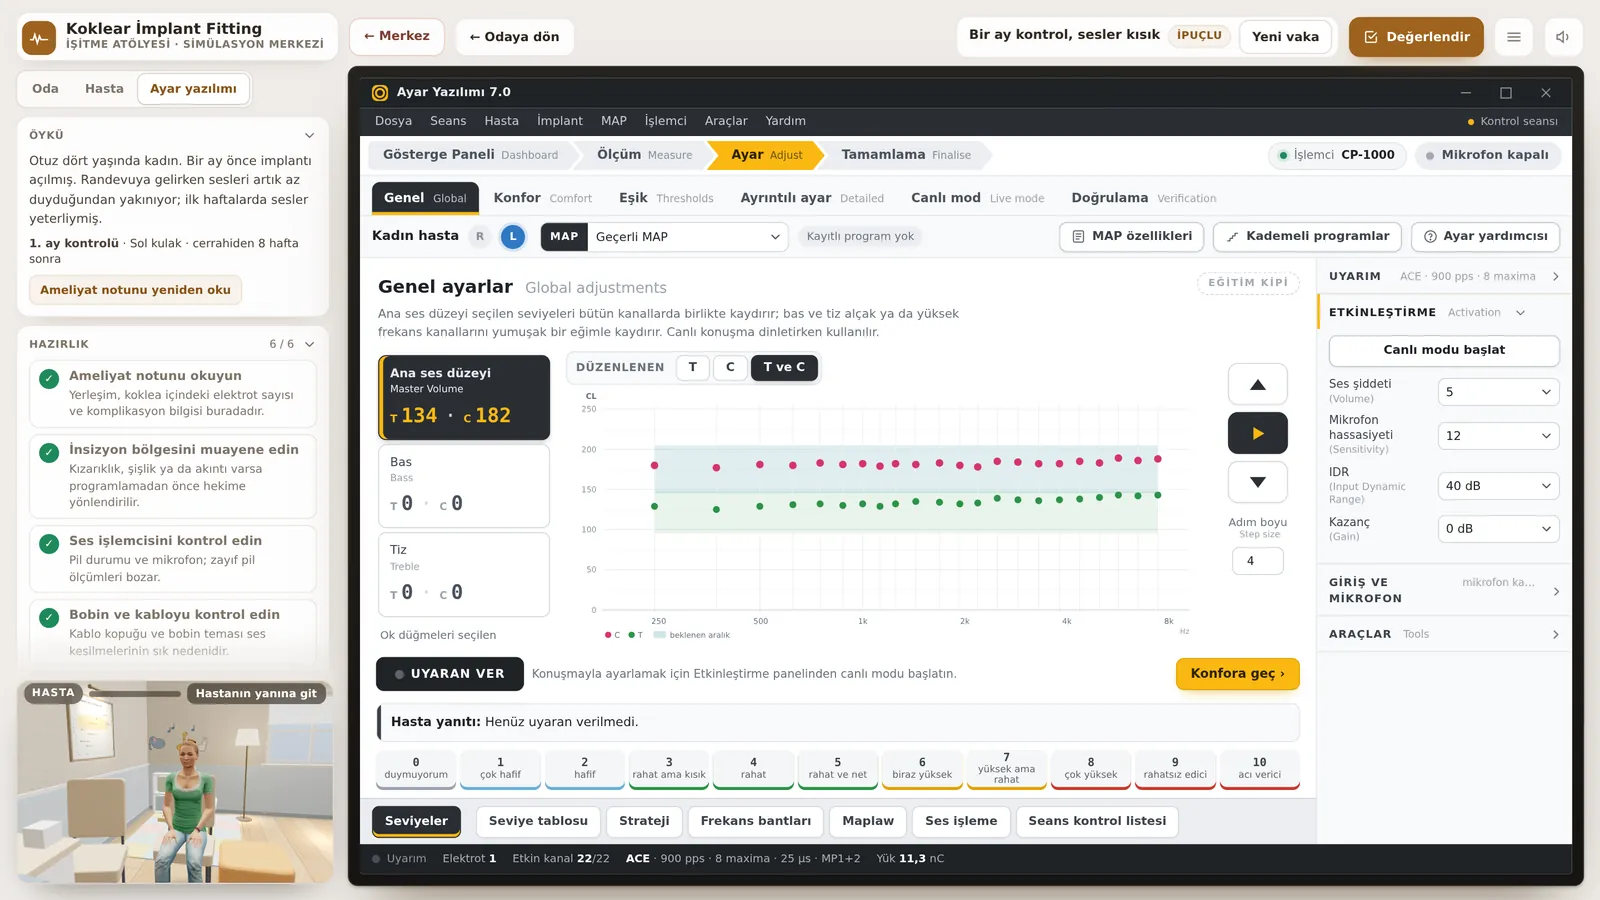Click the Koklear İmplant Fitting logo icon
The height and width of the screenshot is (900, 1600).
[x=39, y=37]
